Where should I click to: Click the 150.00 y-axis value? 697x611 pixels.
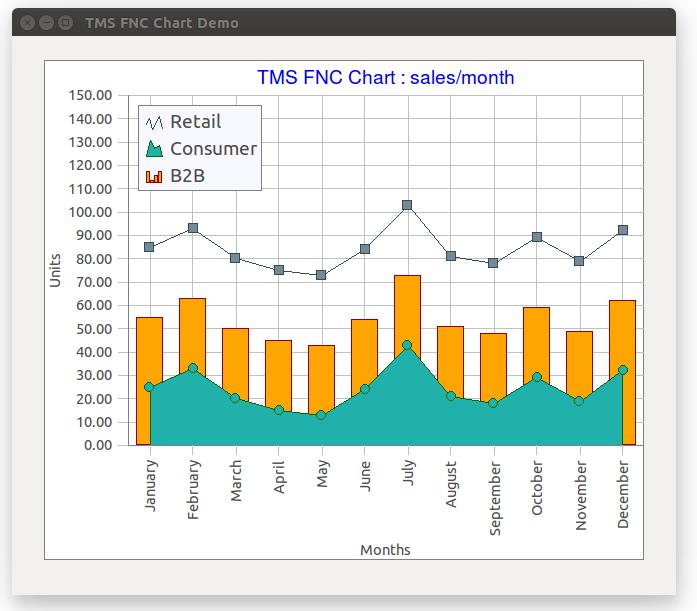click(x=90, y=95)
